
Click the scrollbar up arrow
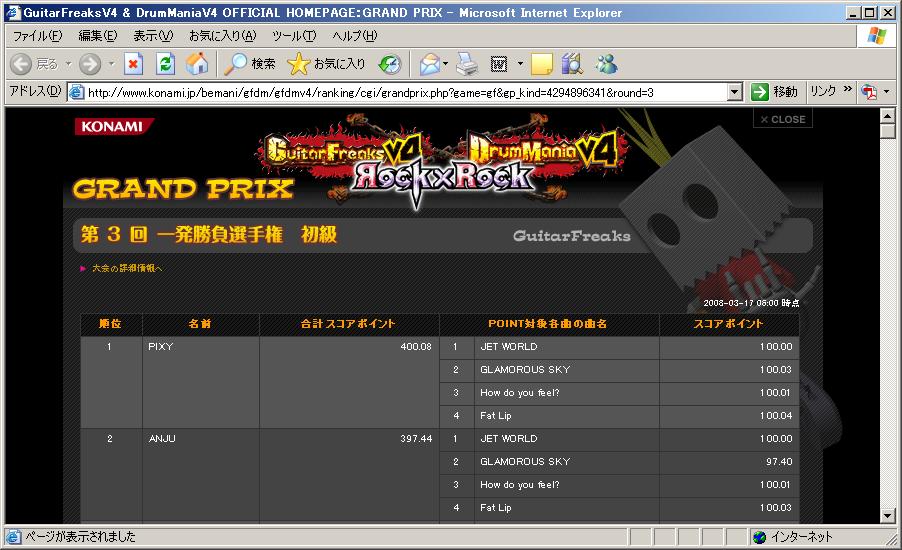click(888, 116)
